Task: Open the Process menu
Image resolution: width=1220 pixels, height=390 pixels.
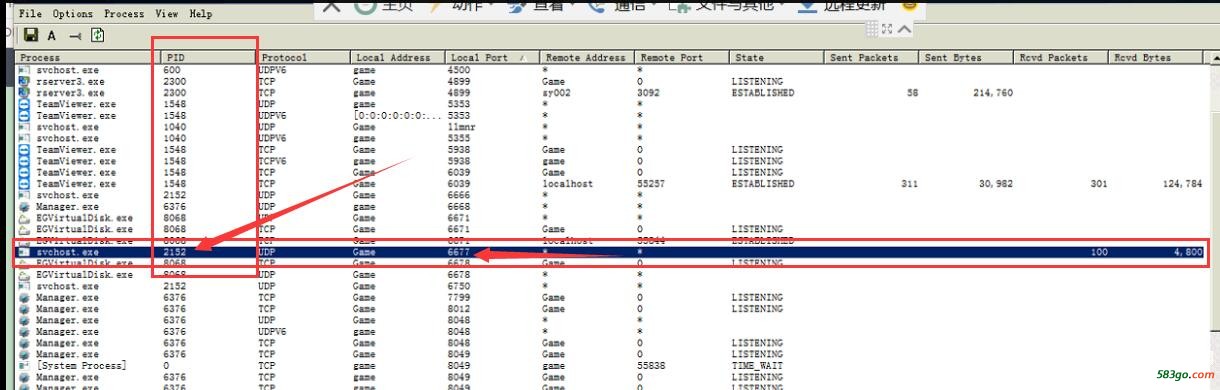Action: point(125,14)
